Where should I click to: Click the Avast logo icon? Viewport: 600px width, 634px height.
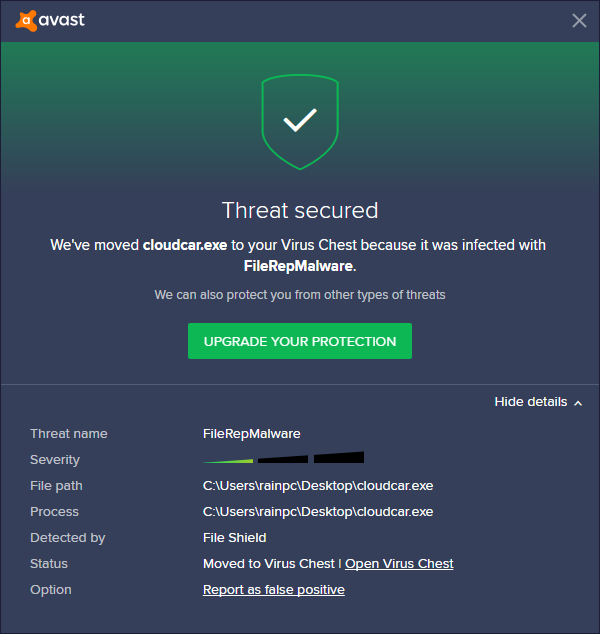click(x=24, y=20)
